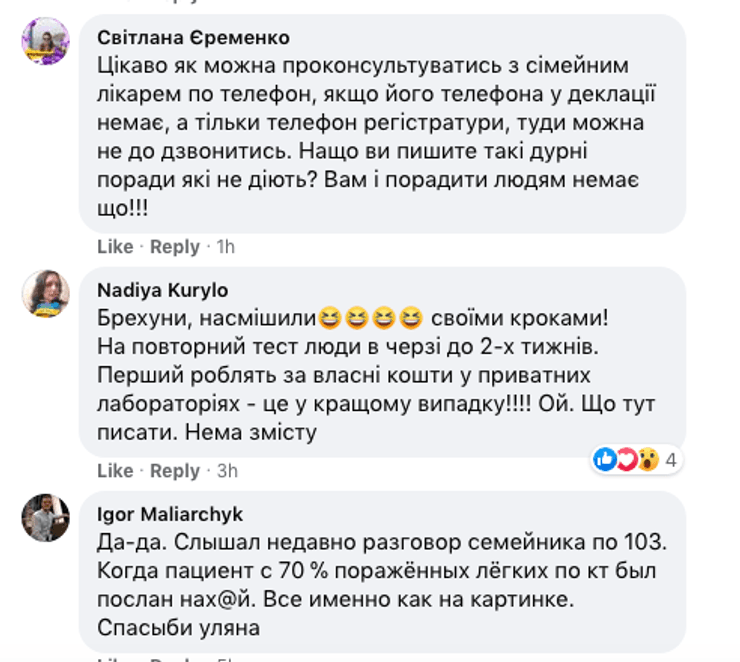Screen dimensions: 740x662
Task: Click the wow face reaction icon
Action: click(645, 460)
